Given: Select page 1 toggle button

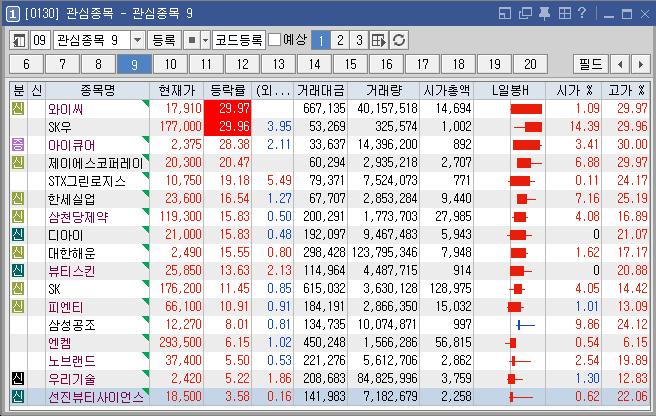Looking at the screenshot, I should [321, 40].
